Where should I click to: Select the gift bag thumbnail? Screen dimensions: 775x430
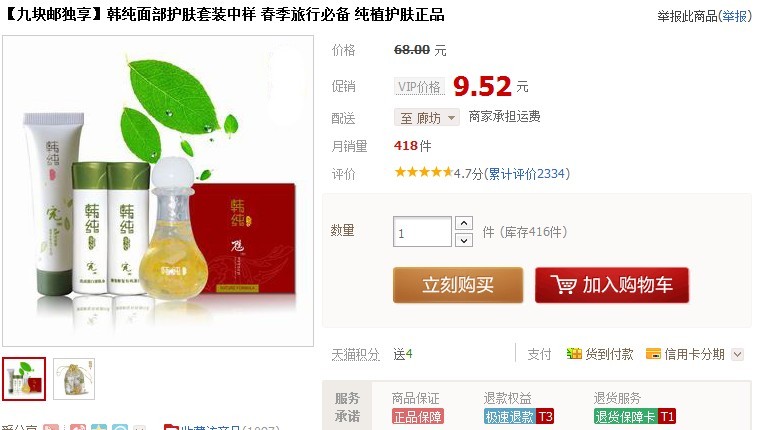[x=74, y=379]
